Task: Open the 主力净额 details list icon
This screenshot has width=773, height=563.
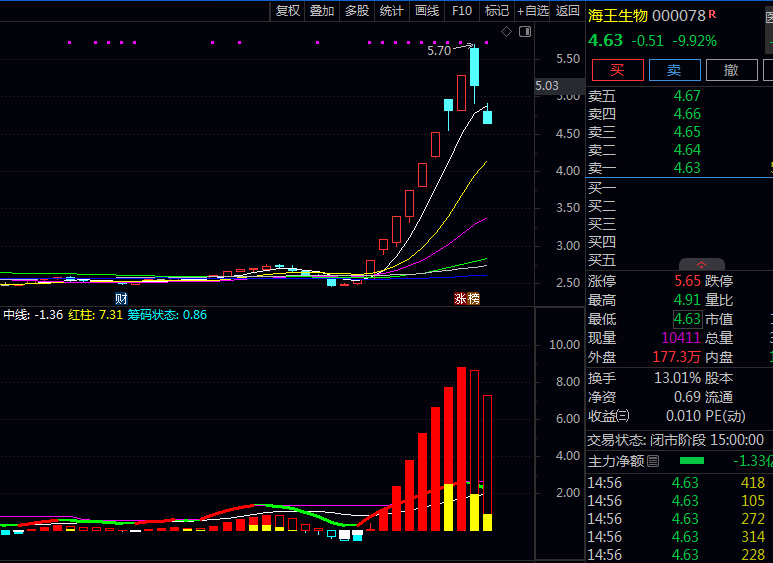Action: click(653, 461)
